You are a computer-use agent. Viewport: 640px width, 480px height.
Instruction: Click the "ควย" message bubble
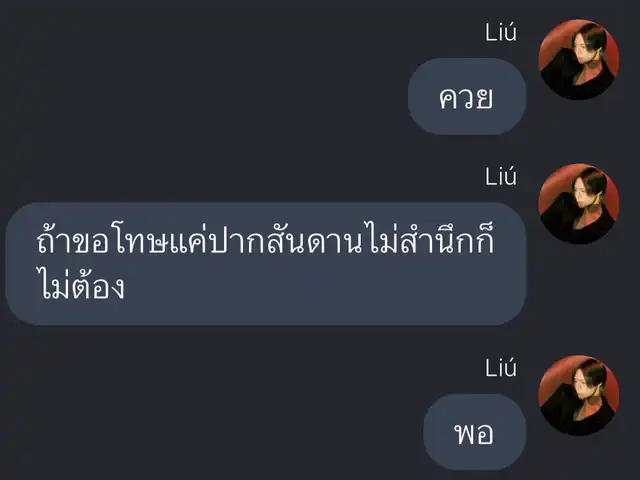click(467, 96)
